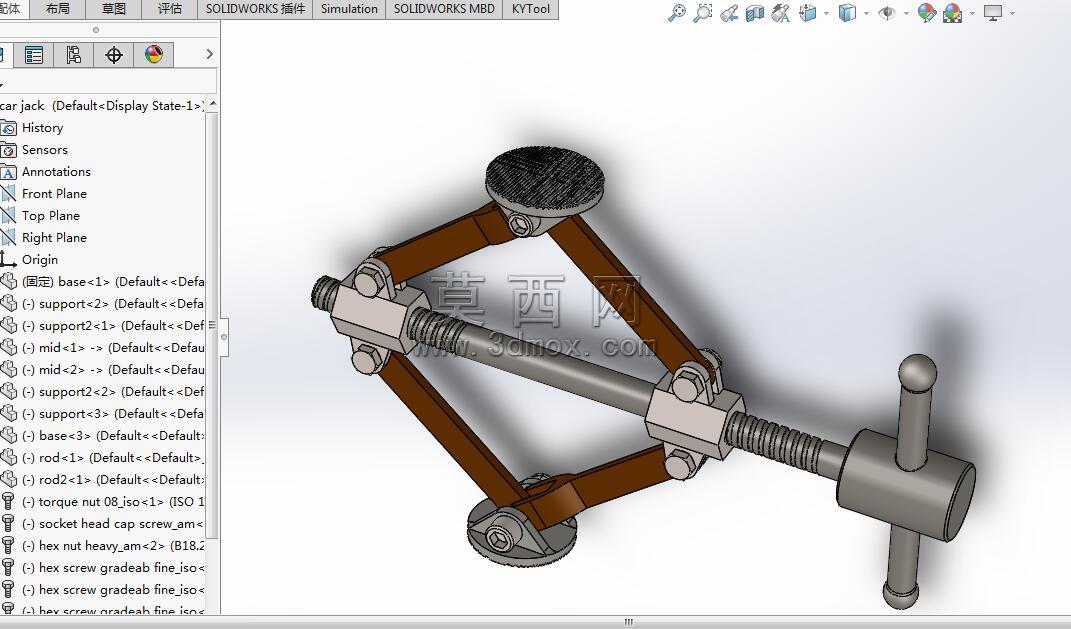
Task: Toggle the Hide/Show Items eye icon
Action: 887,13
